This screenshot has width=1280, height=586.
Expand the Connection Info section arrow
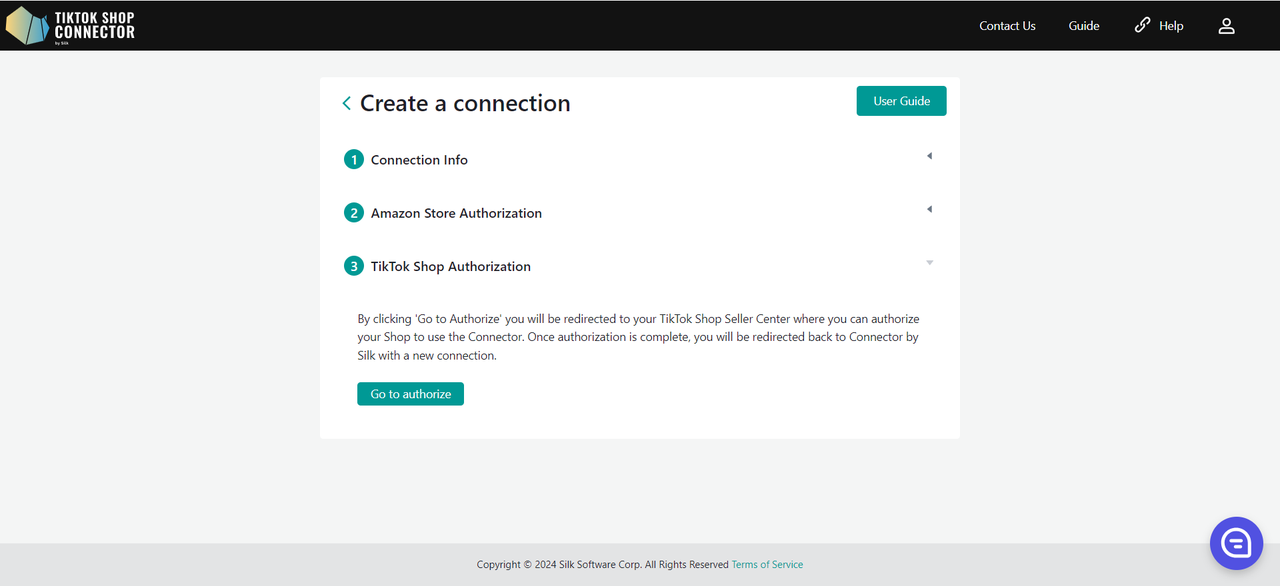[929, 156]
